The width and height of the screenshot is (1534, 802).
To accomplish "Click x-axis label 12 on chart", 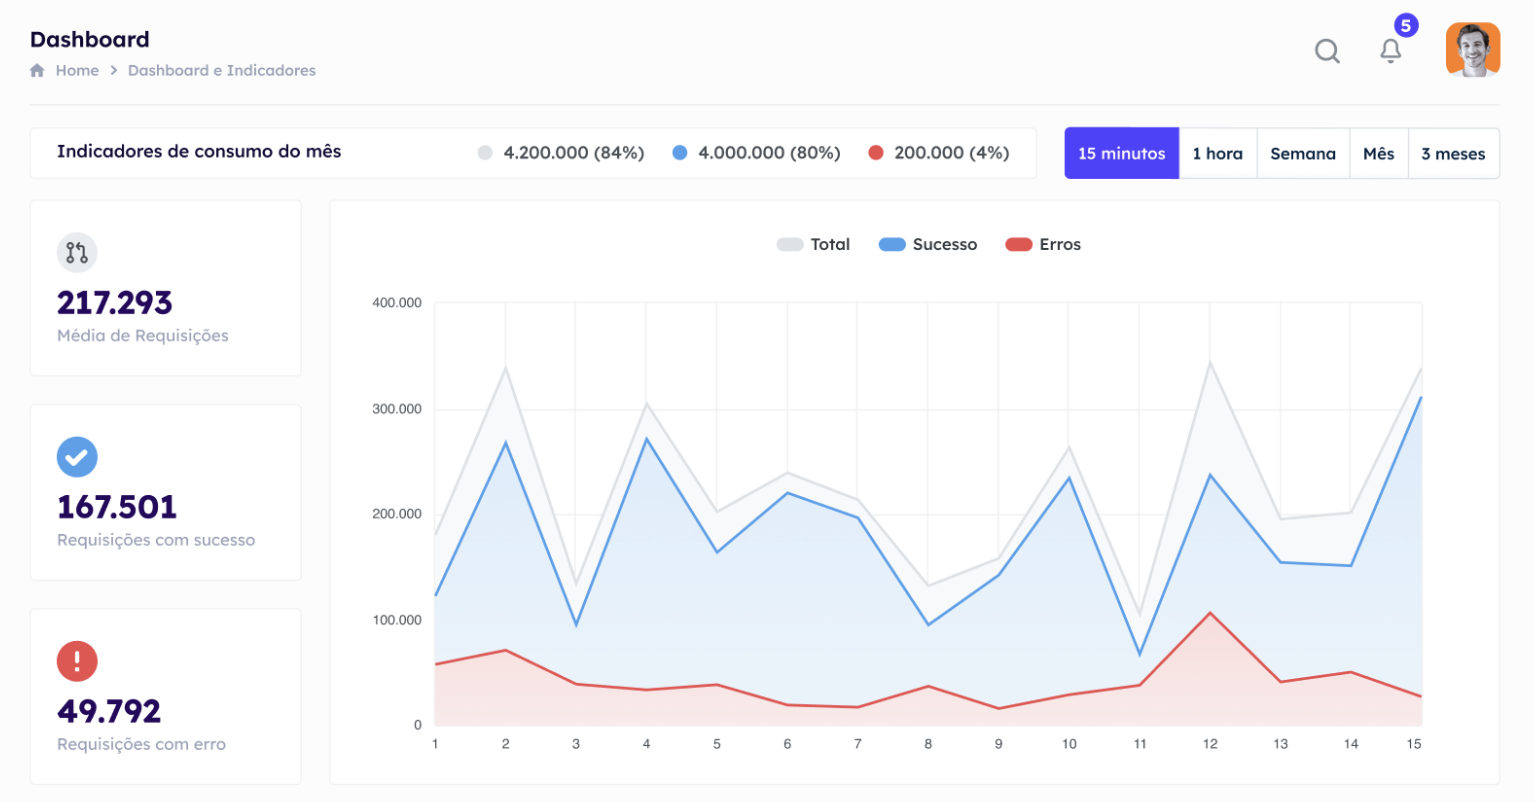I will [1210, 744].
